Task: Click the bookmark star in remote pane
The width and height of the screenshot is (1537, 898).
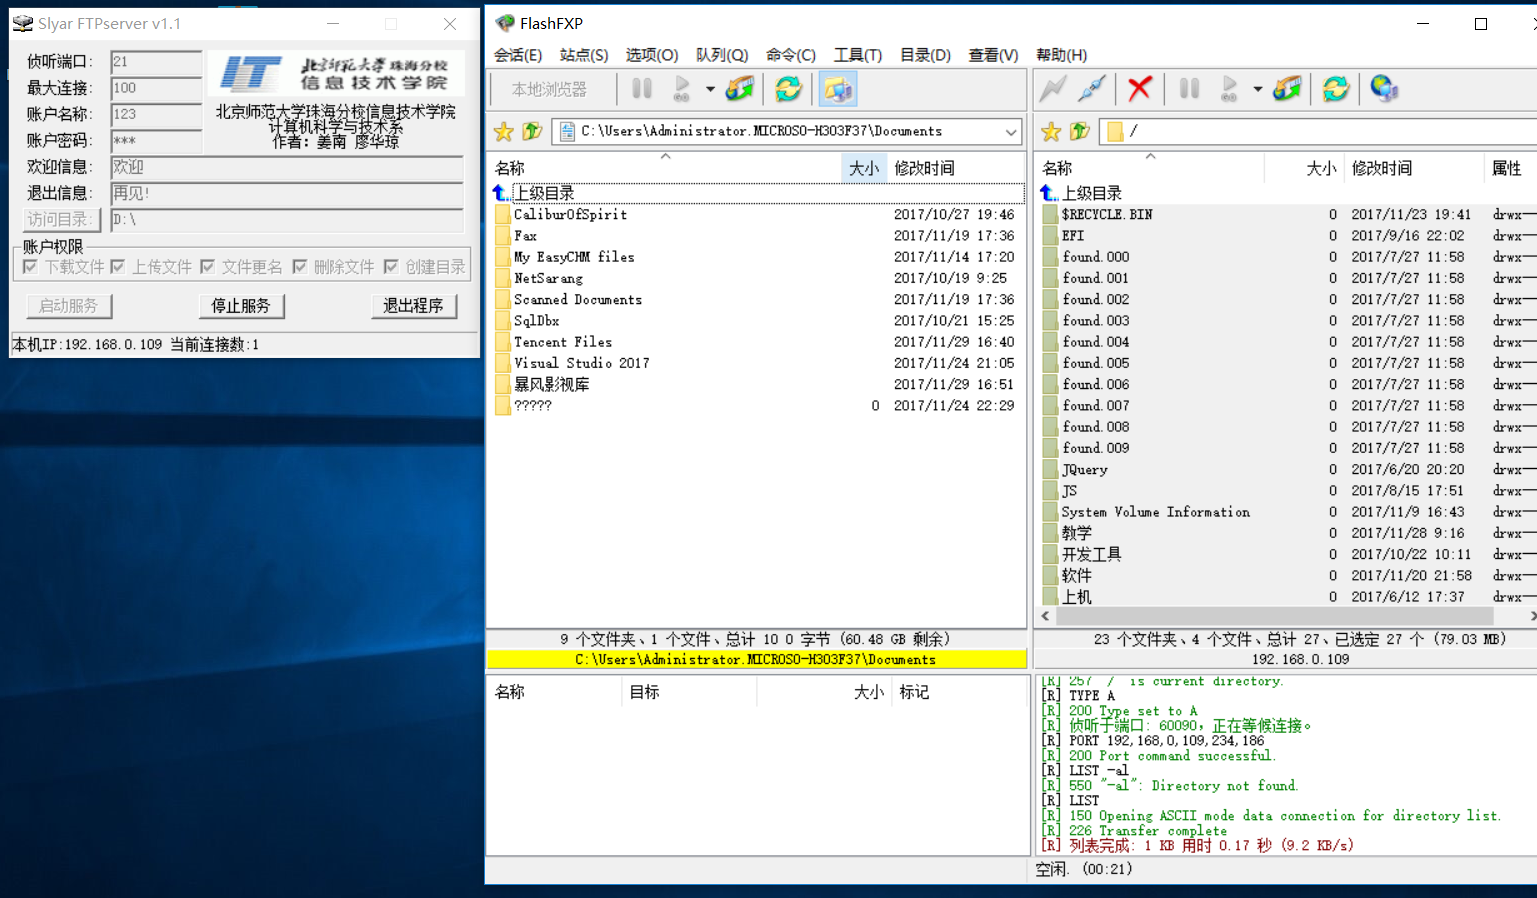Action: point(1051,131)
